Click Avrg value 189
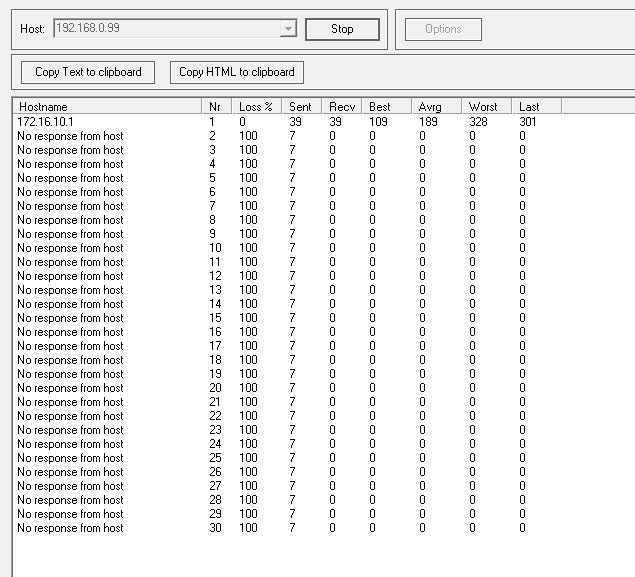The image size is (635, 577). (x=428, y=121)
